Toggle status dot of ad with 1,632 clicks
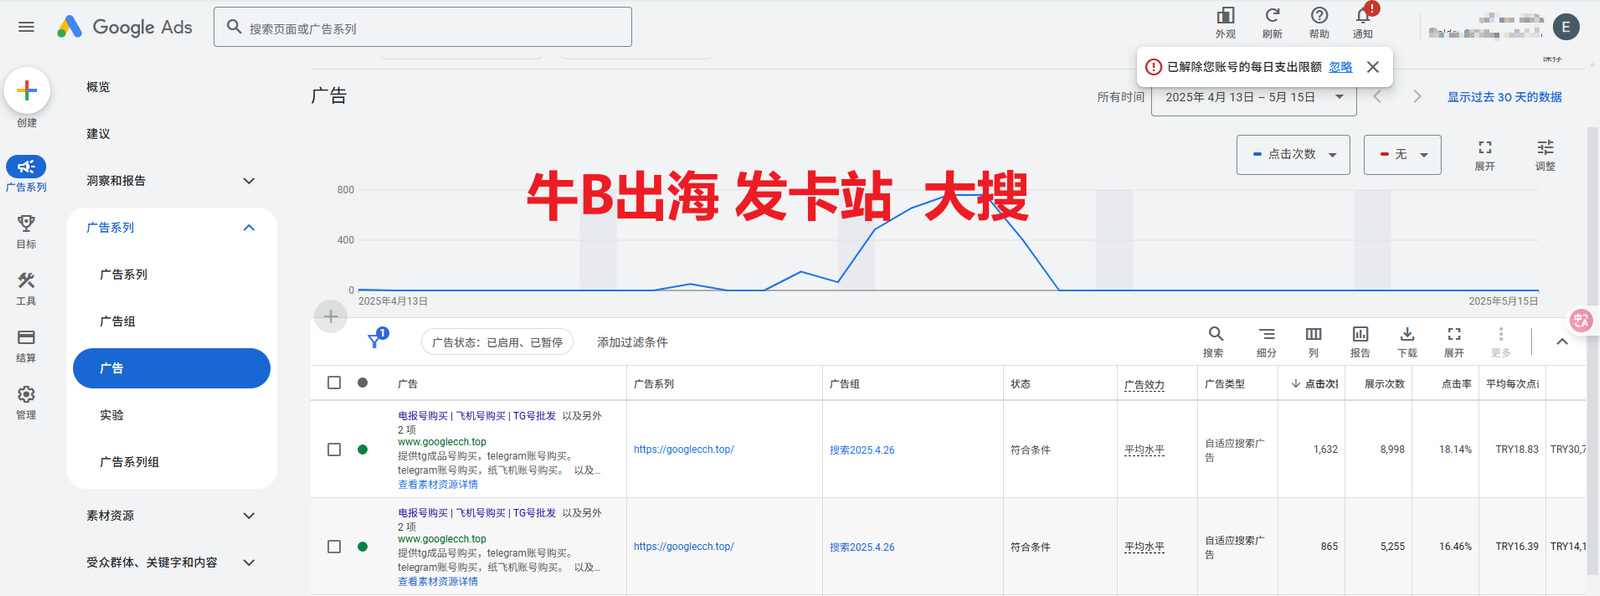 362,450
